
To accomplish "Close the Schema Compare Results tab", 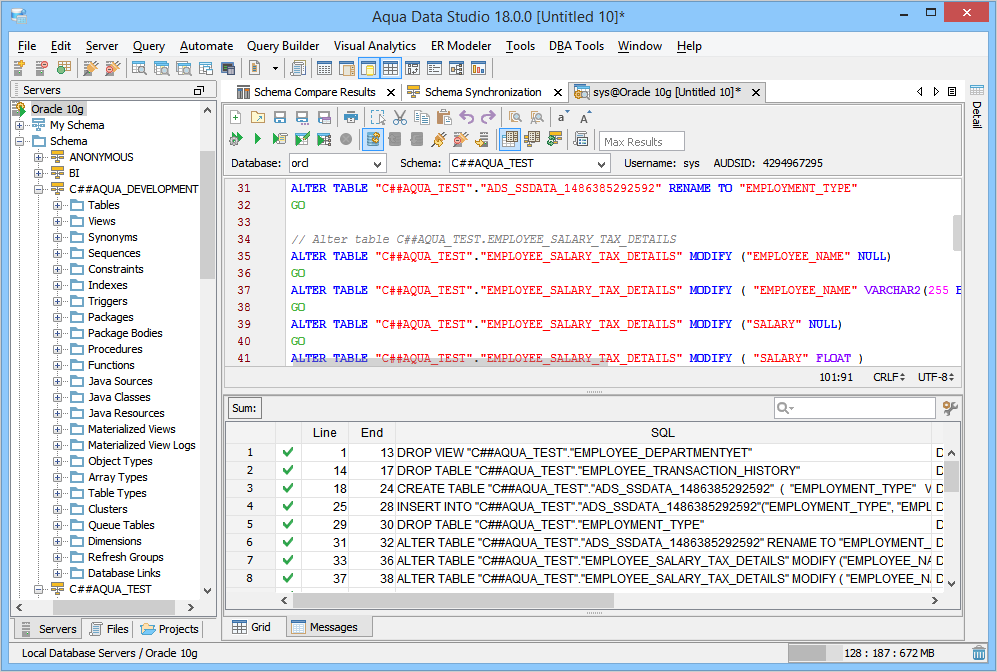I will (390, 92).
